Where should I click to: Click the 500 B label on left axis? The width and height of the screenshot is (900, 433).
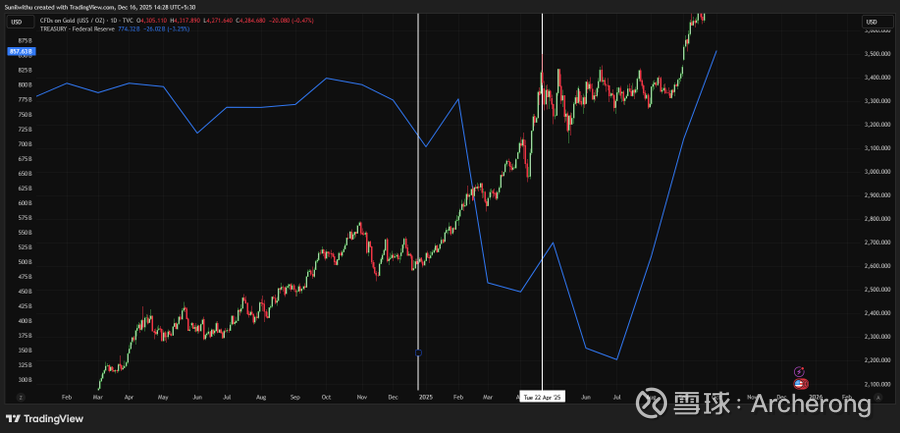(x=25, y=262)
